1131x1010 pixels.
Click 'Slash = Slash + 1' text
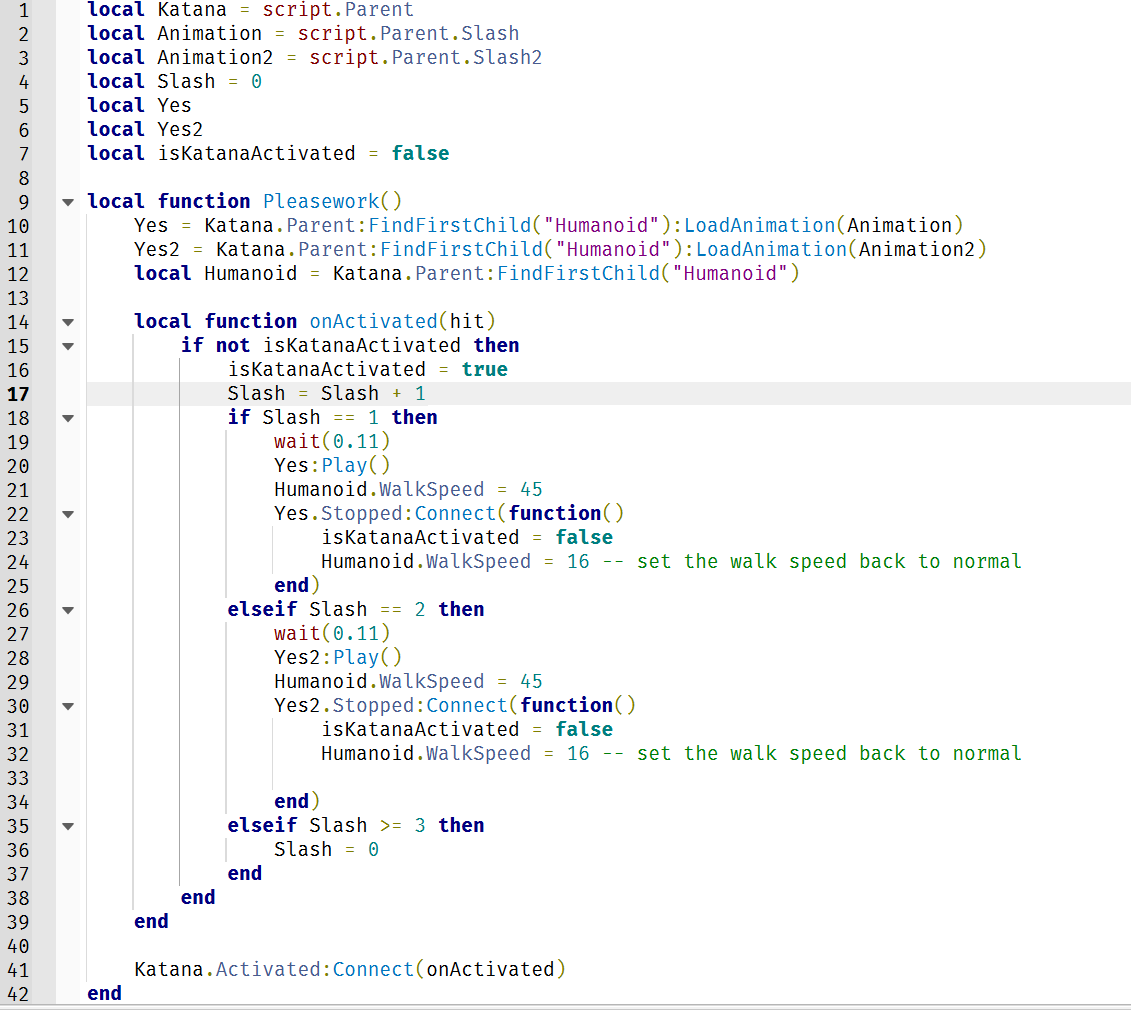326,393
